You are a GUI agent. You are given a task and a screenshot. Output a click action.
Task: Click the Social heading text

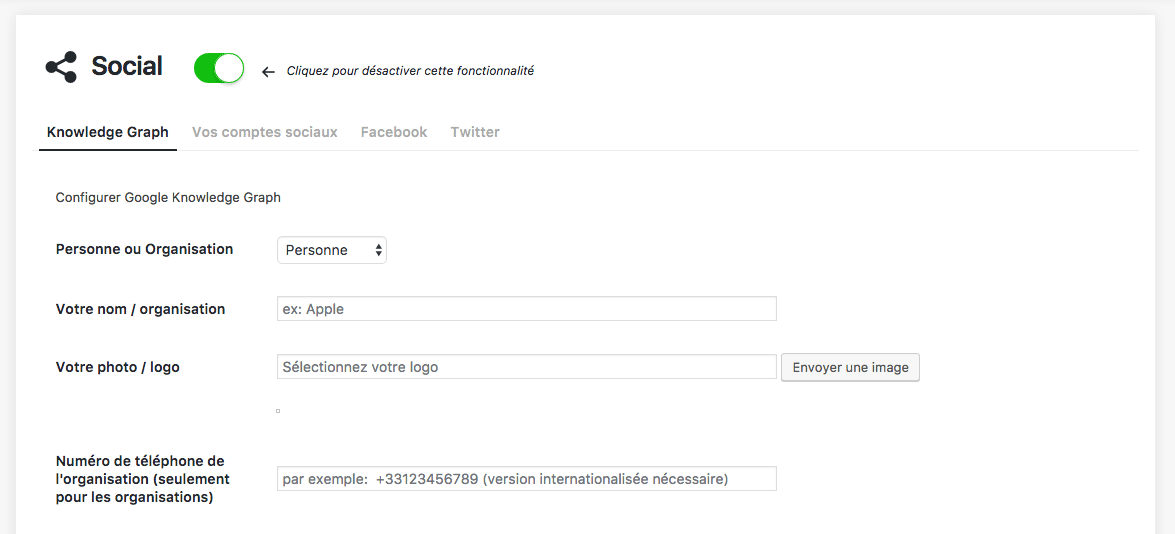click(127, 67)
